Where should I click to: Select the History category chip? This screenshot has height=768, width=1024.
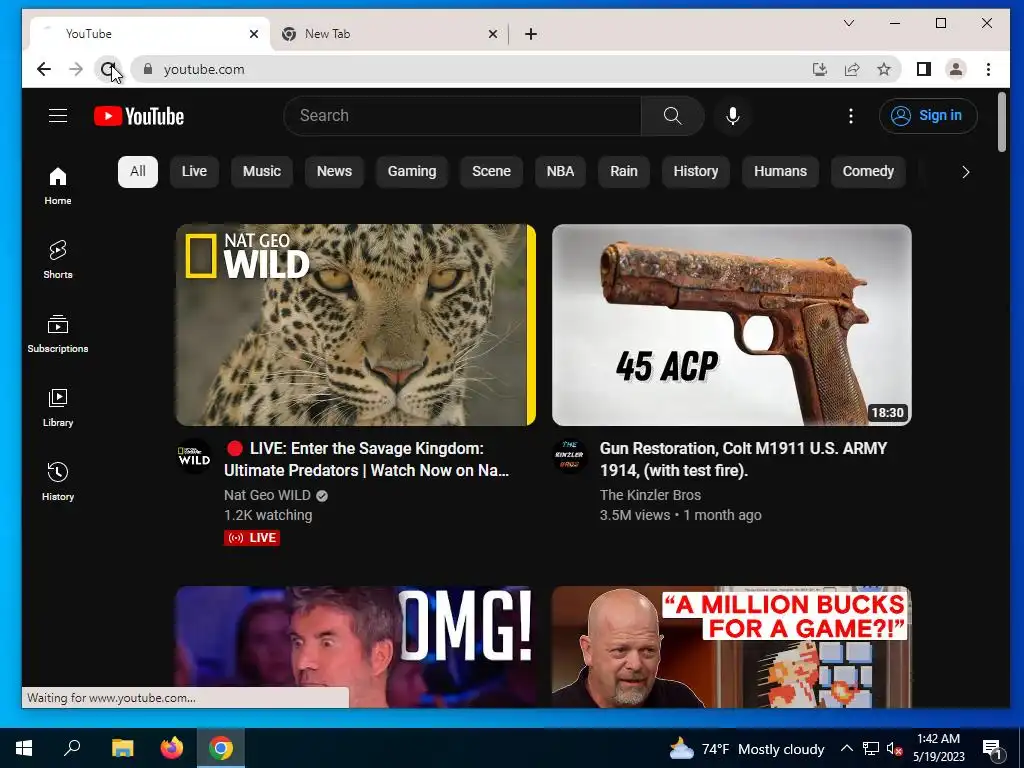[696, 172]
